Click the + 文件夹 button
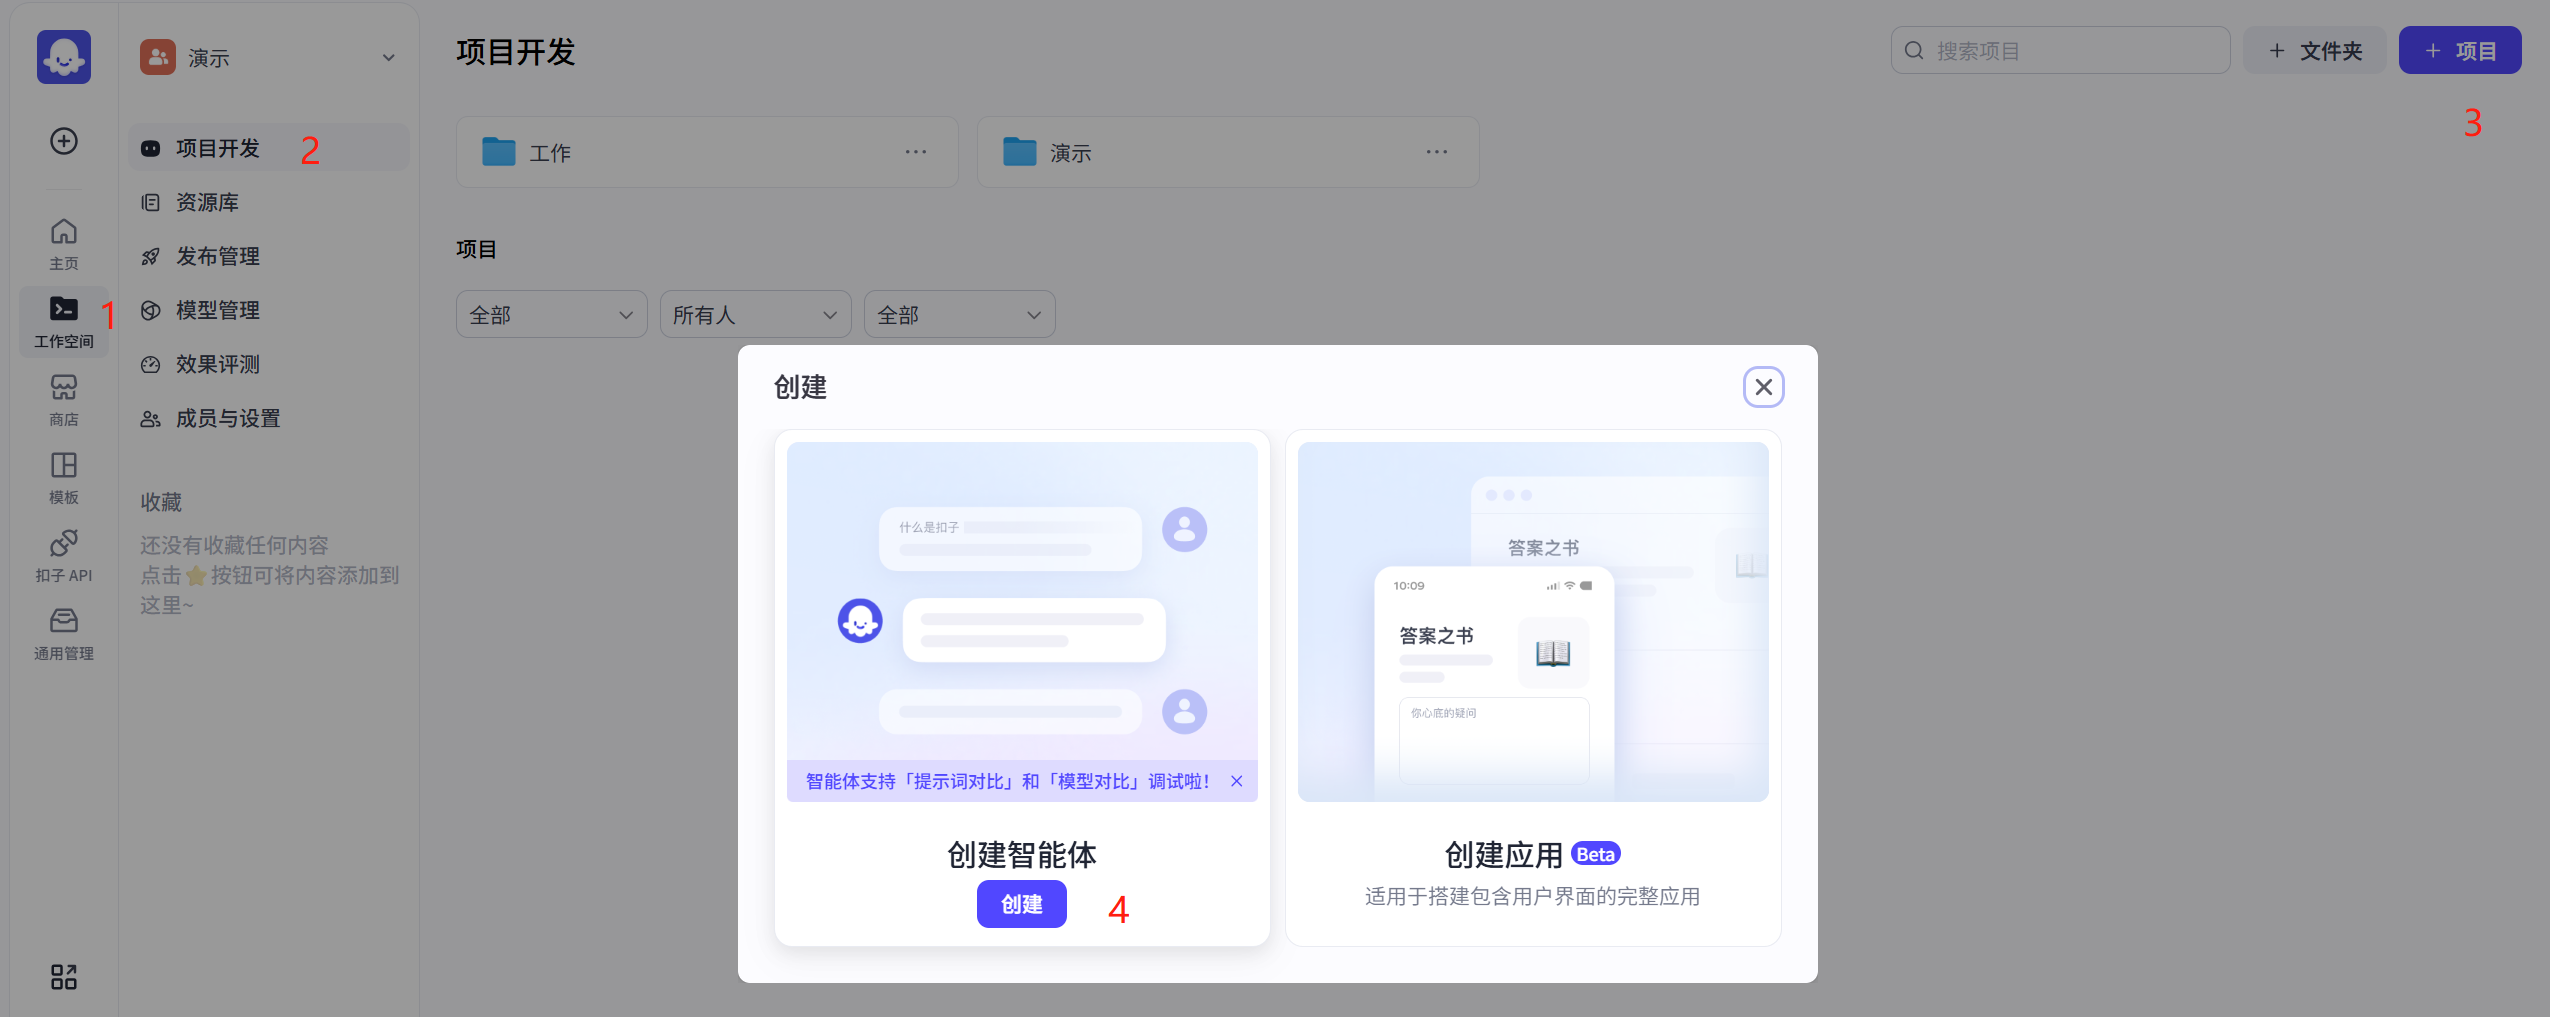 tap(2314, 51)
